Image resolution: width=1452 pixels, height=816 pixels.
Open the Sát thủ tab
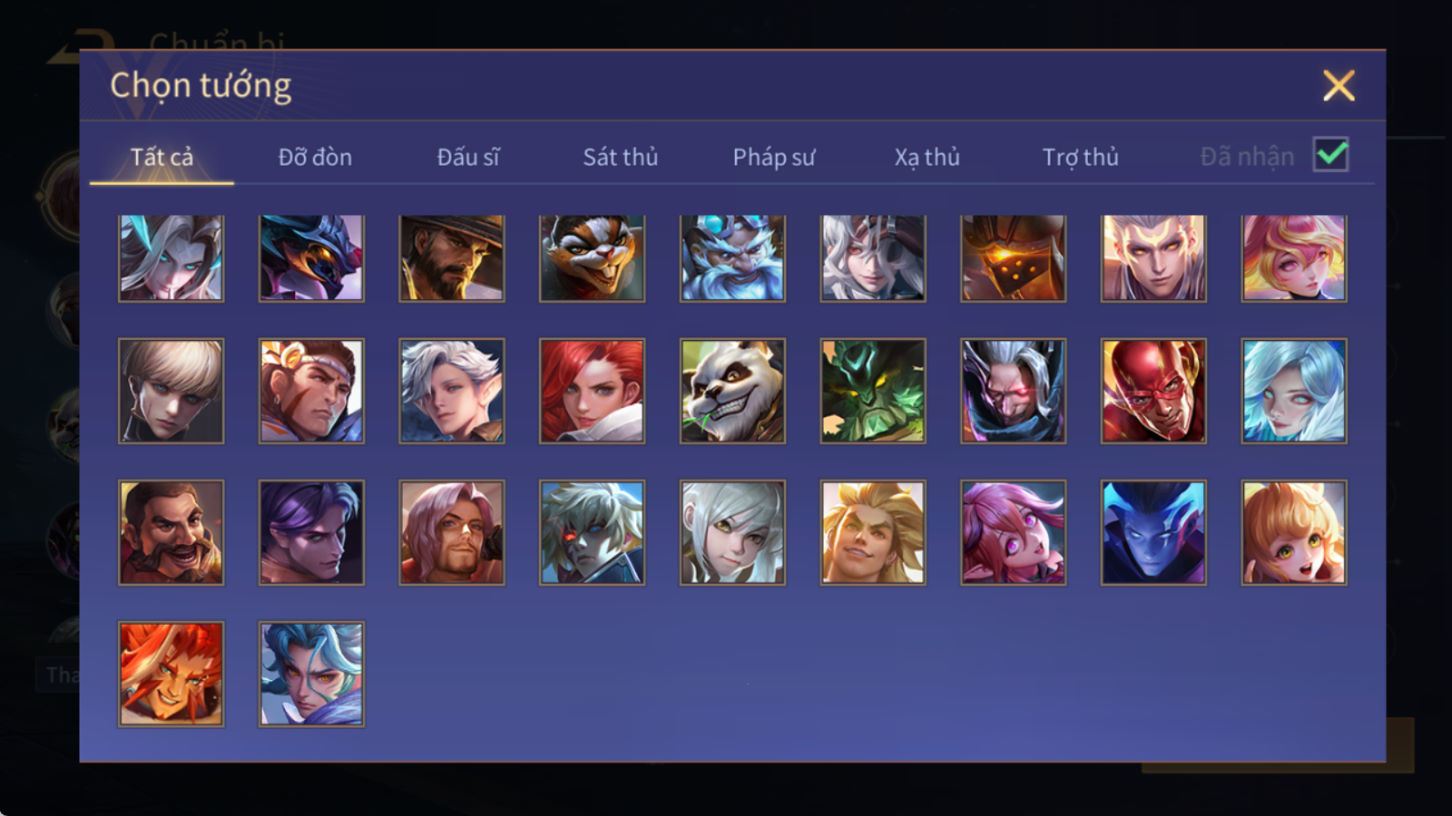(620, 157)
